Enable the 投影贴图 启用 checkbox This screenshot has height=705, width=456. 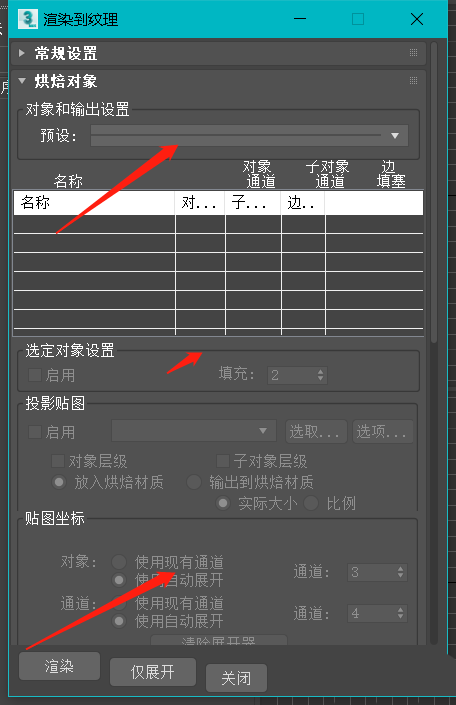point(35,432)
